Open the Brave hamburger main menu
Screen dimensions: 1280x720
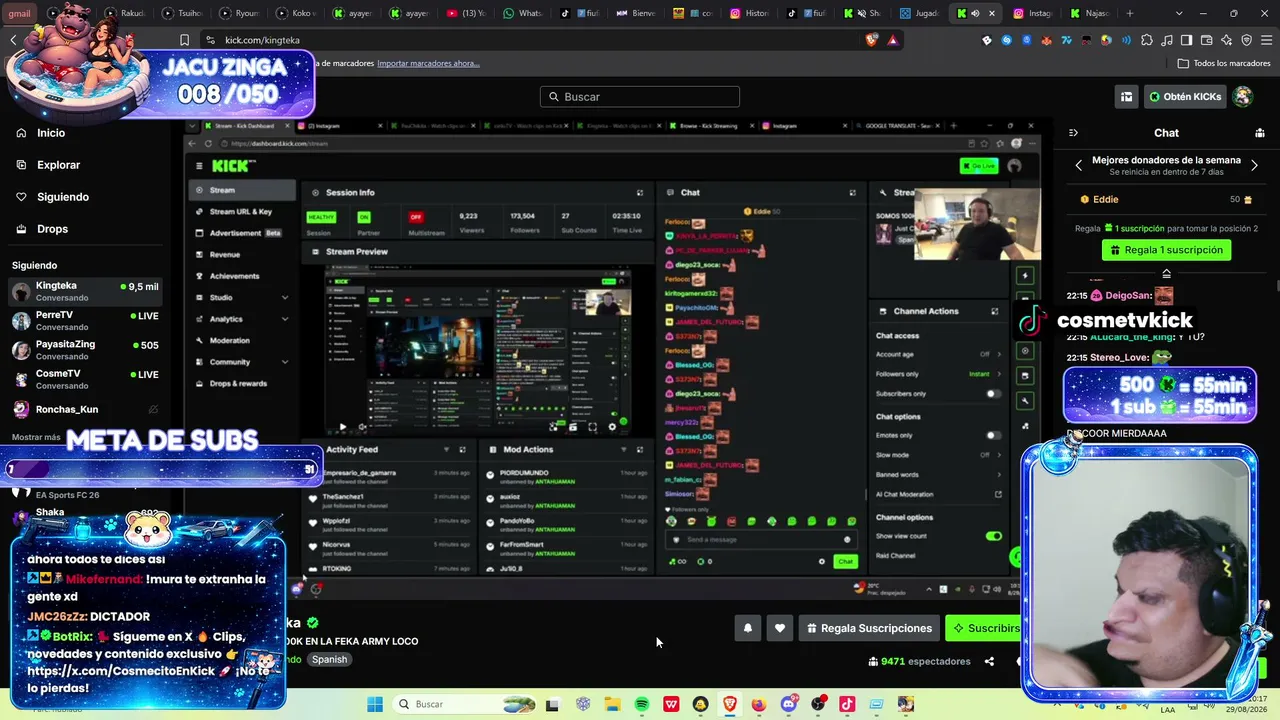pyautogui.click(x=1265, y=40)
